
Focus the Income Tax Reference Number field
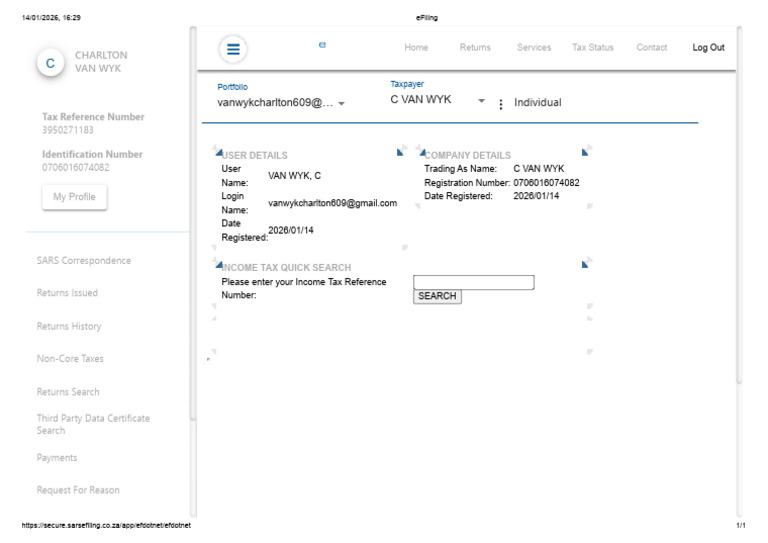tap(474, 282)
